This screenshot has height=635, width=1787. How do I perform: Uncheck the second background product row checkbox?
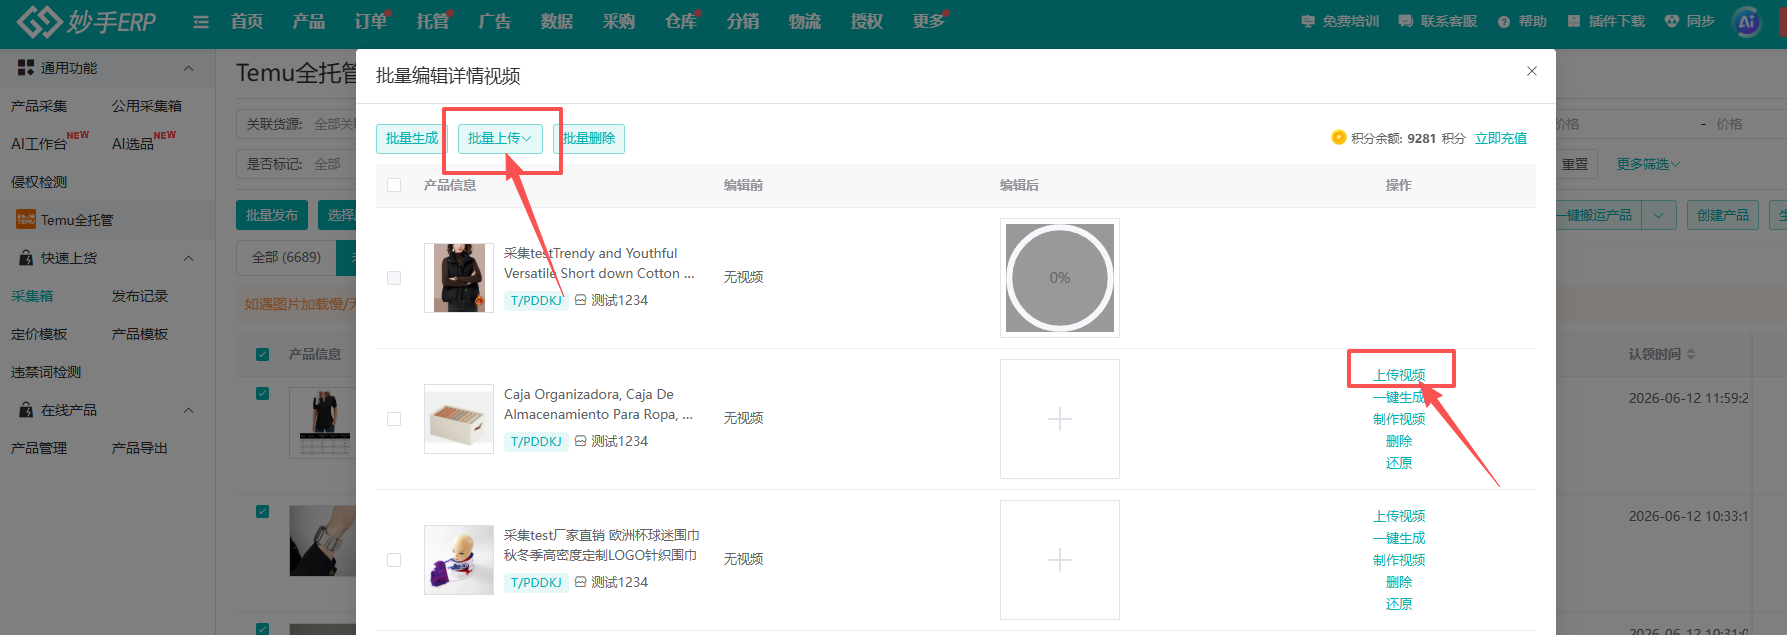coord(262,512)
